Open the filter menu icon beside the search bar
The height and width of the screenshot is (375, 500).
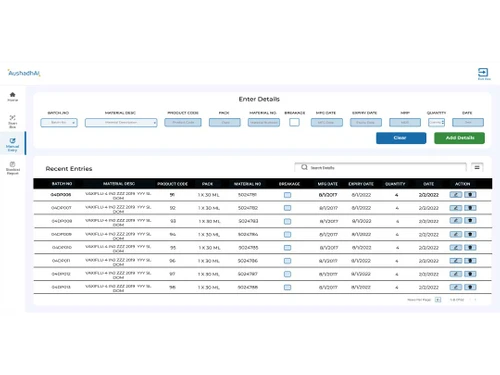point(477,167)
